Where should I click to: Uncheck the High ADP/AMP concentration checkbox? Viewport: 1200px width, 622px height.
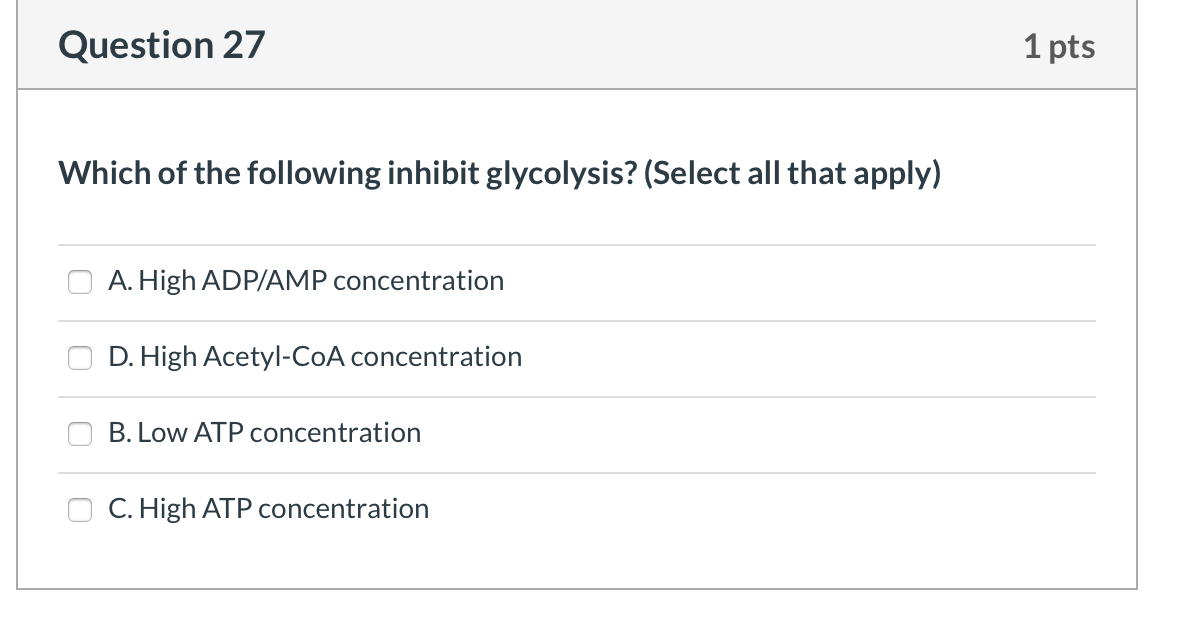pos(80,282)
